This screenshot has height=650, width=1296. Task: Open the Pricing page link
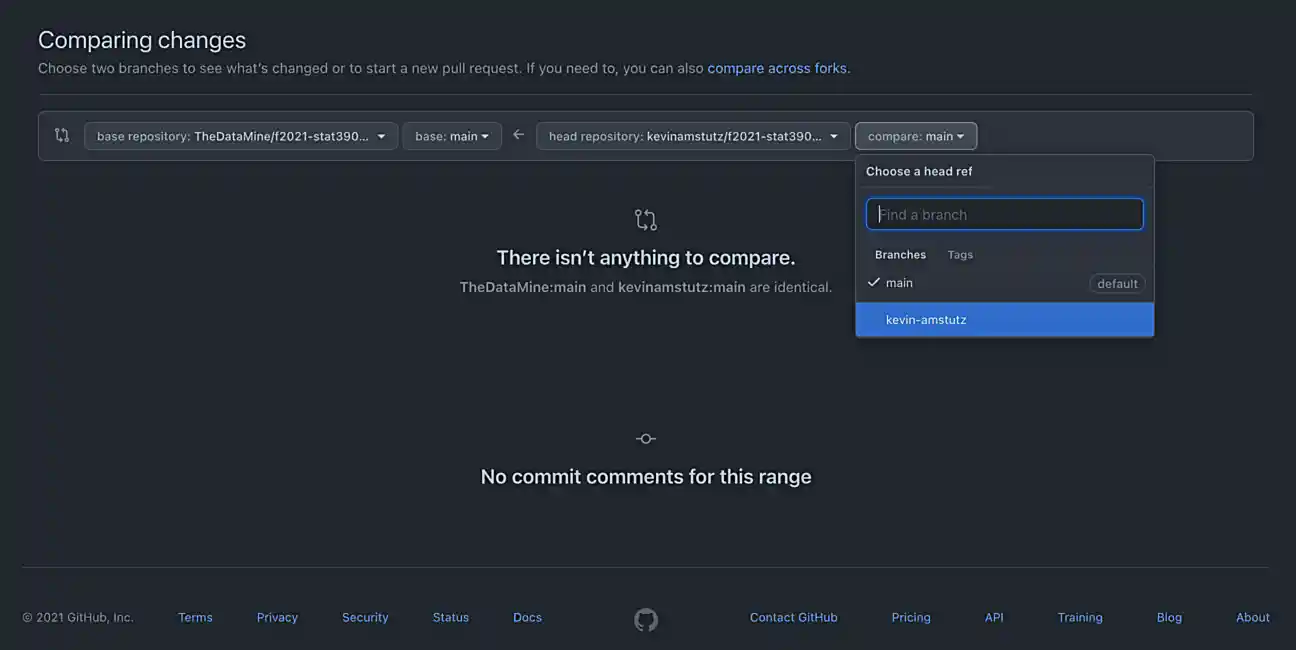coord(911,617)
